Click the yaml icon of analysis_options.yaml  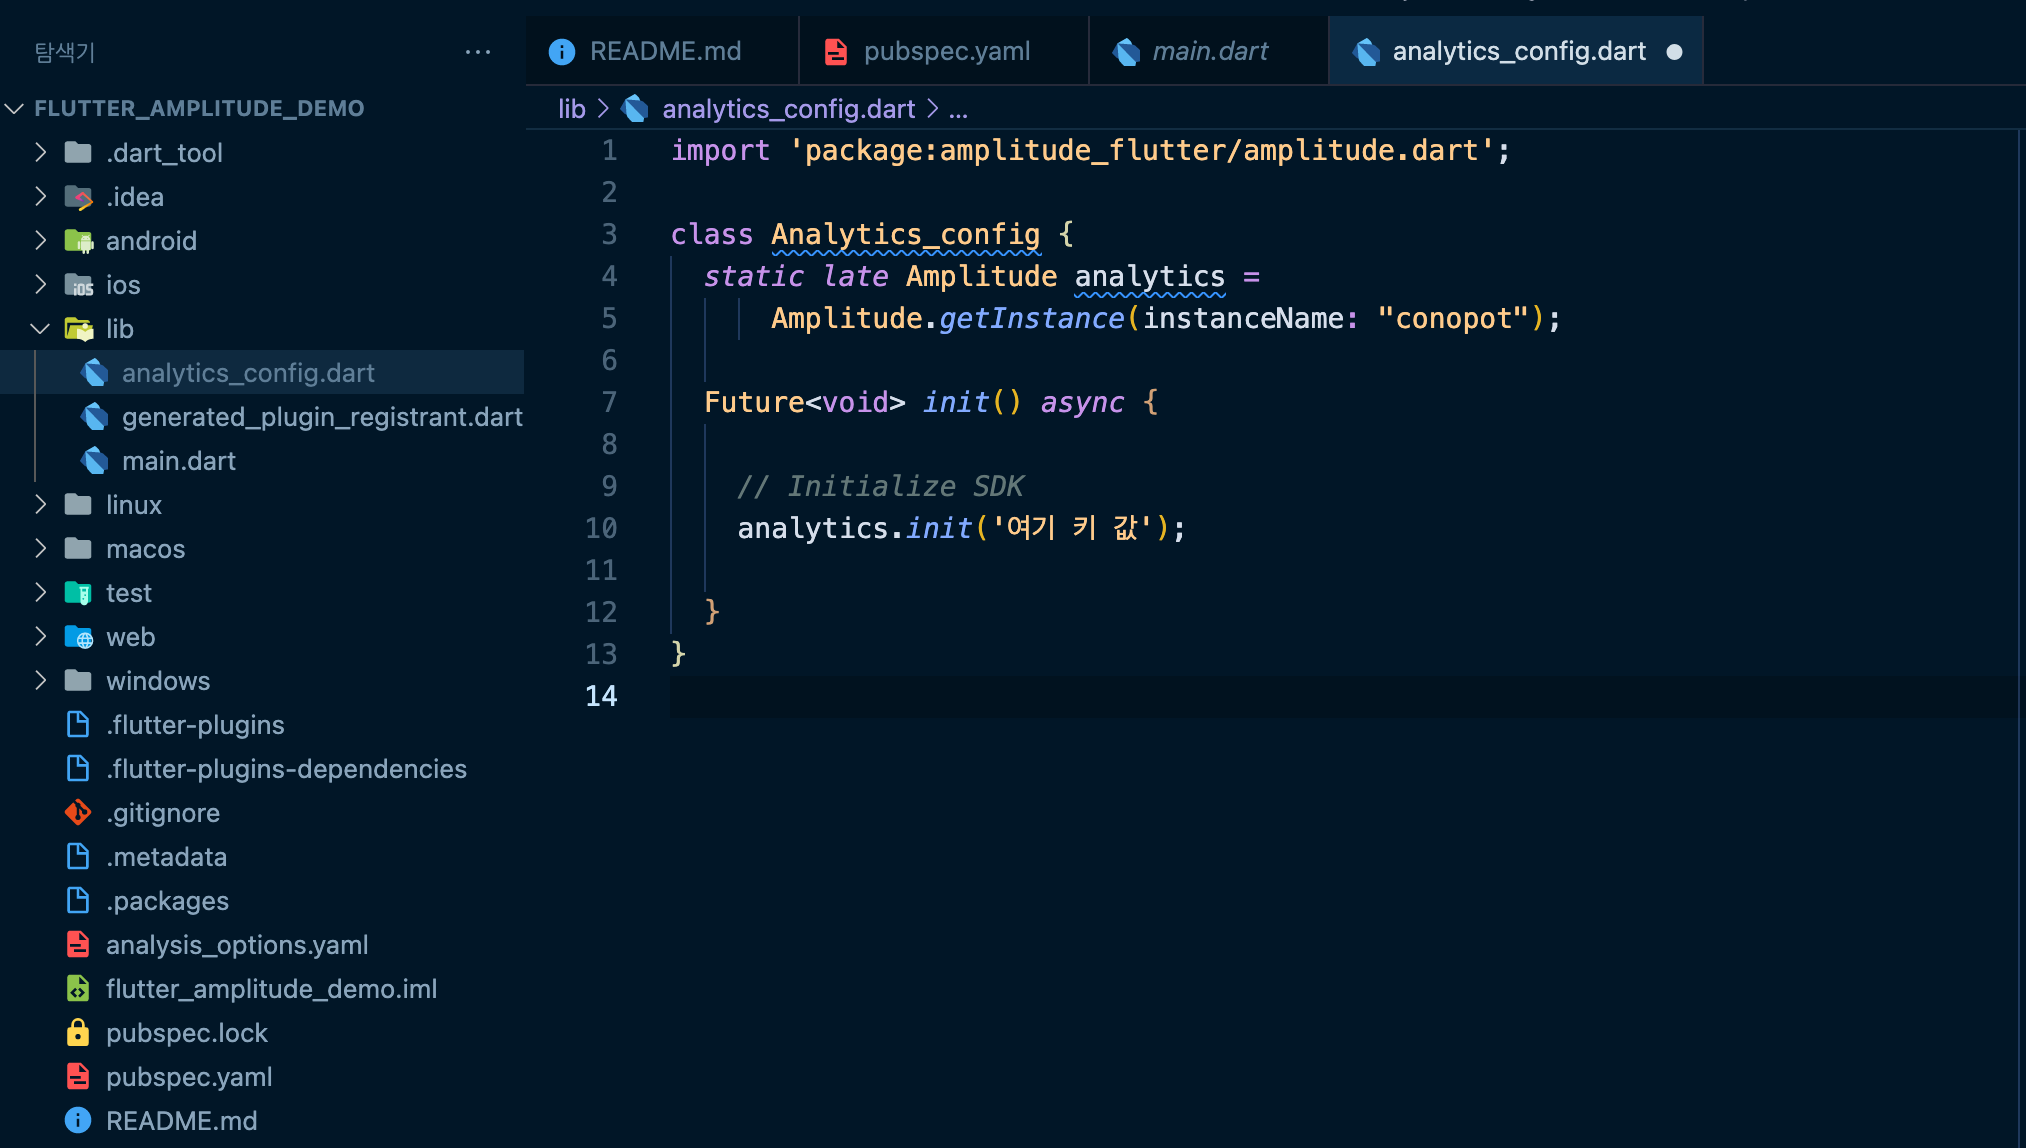(x=78, y=945)
